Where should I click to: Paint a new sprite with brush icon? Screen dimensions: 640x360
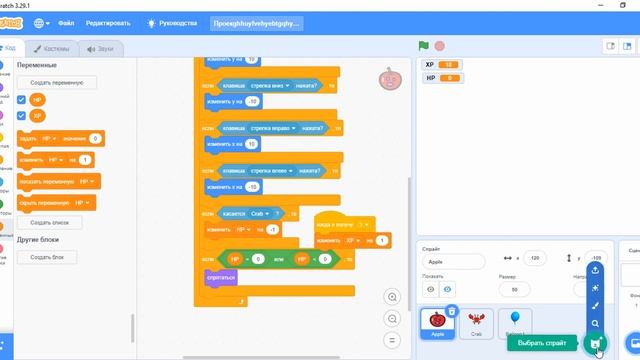pyautogui.click(x=595, y=306)
